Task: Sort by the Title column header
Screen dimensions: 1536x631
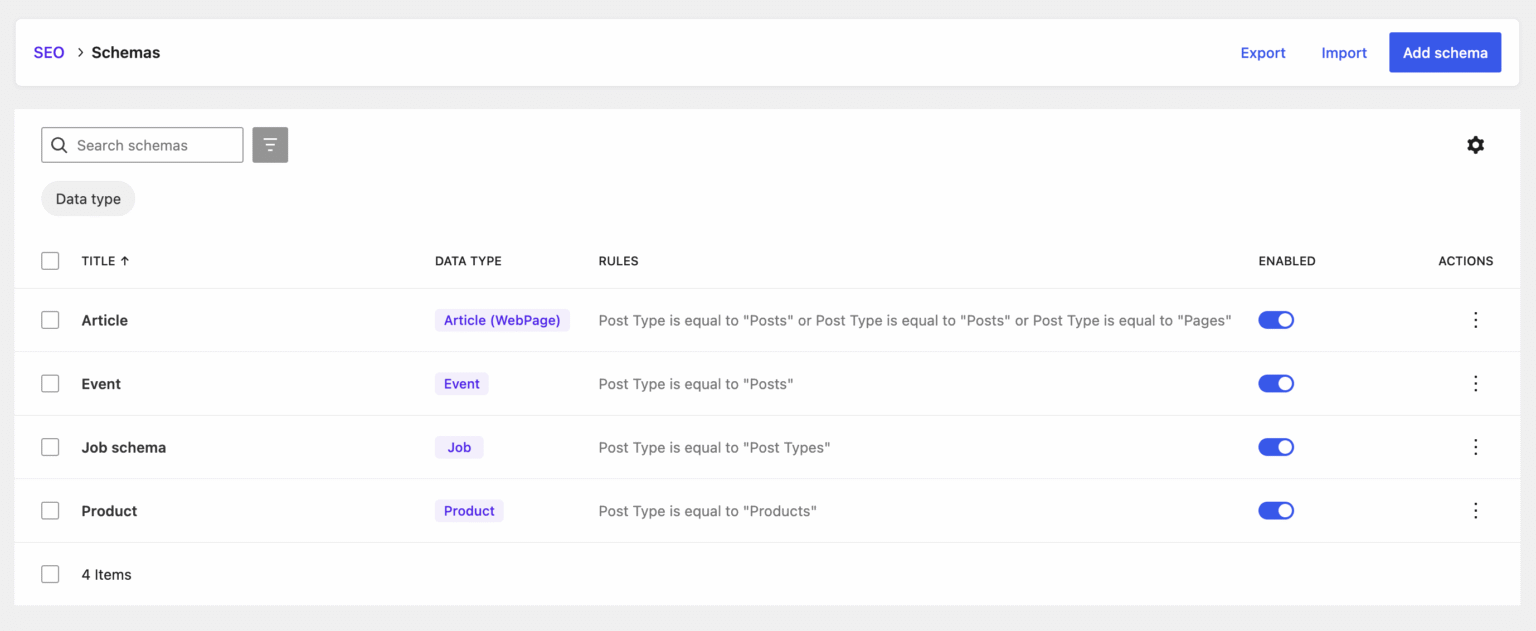Action: click(105, 261)
